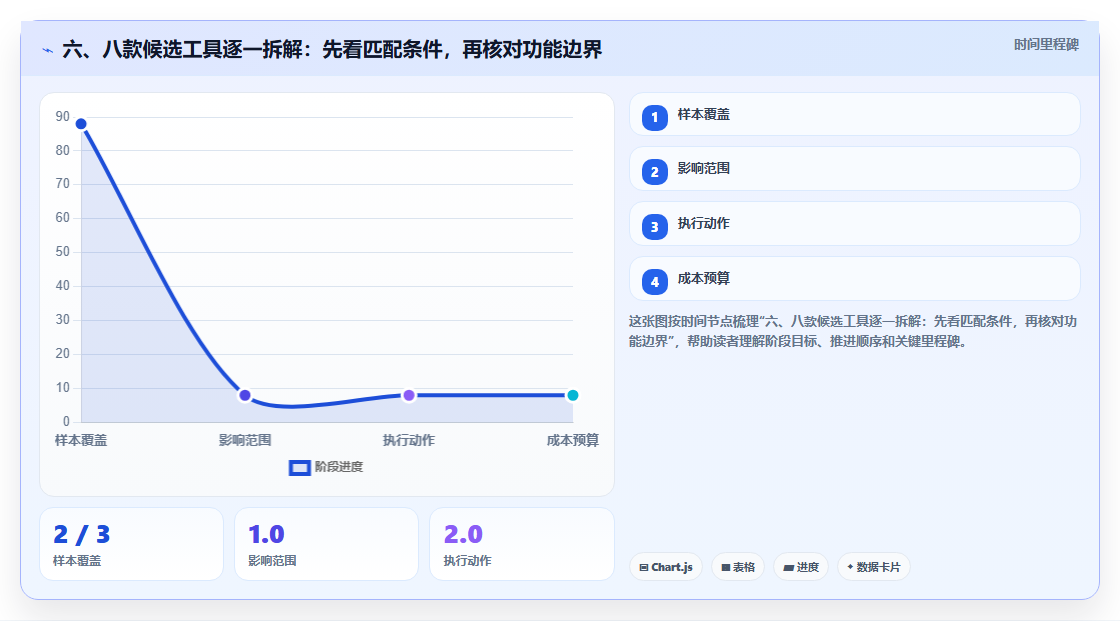Select the purple 执行动作 data point

pyautogui.click(x=409, y=395)
